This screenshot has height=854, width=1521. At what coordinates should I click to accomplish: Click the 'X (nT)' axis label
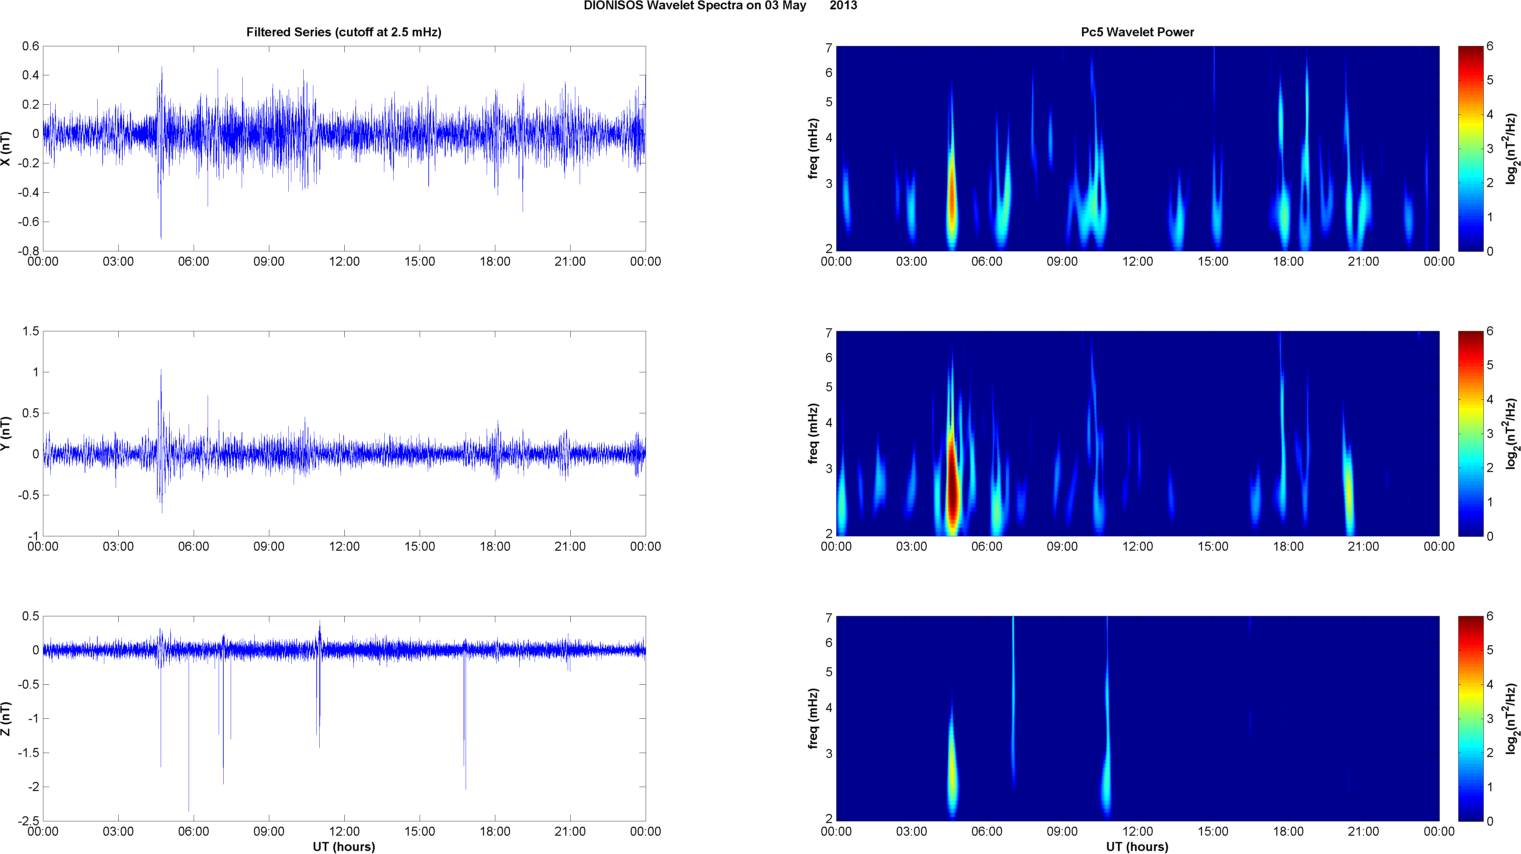6,148
